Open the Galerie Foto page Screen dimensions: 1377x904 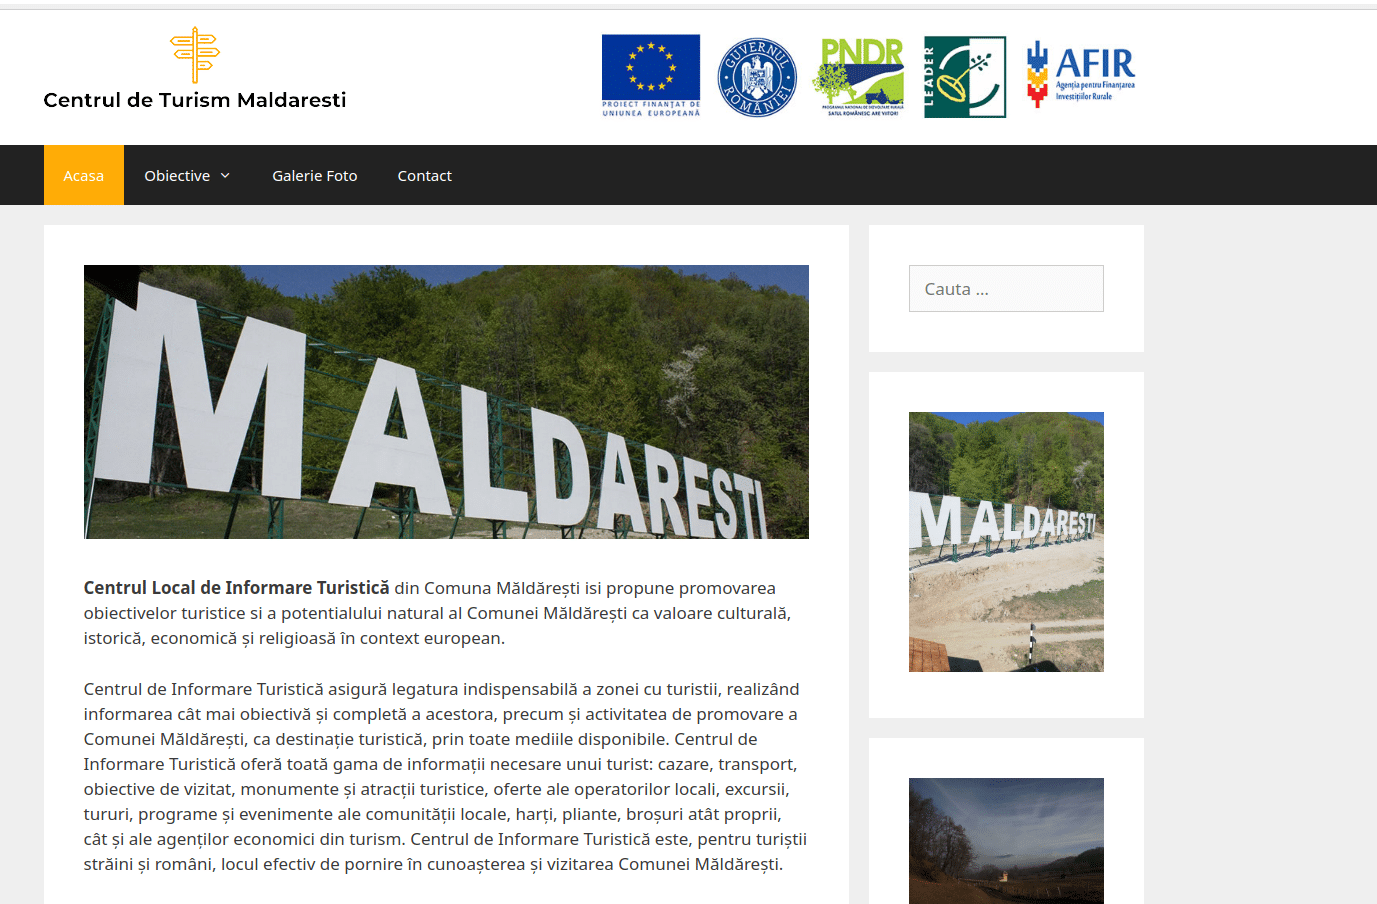point(314,176)
